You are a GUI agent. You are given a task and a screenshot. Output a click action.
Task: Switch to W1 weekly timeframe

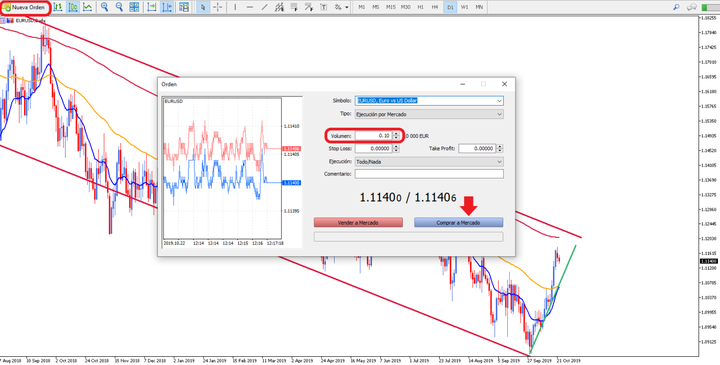coord(465,7)
